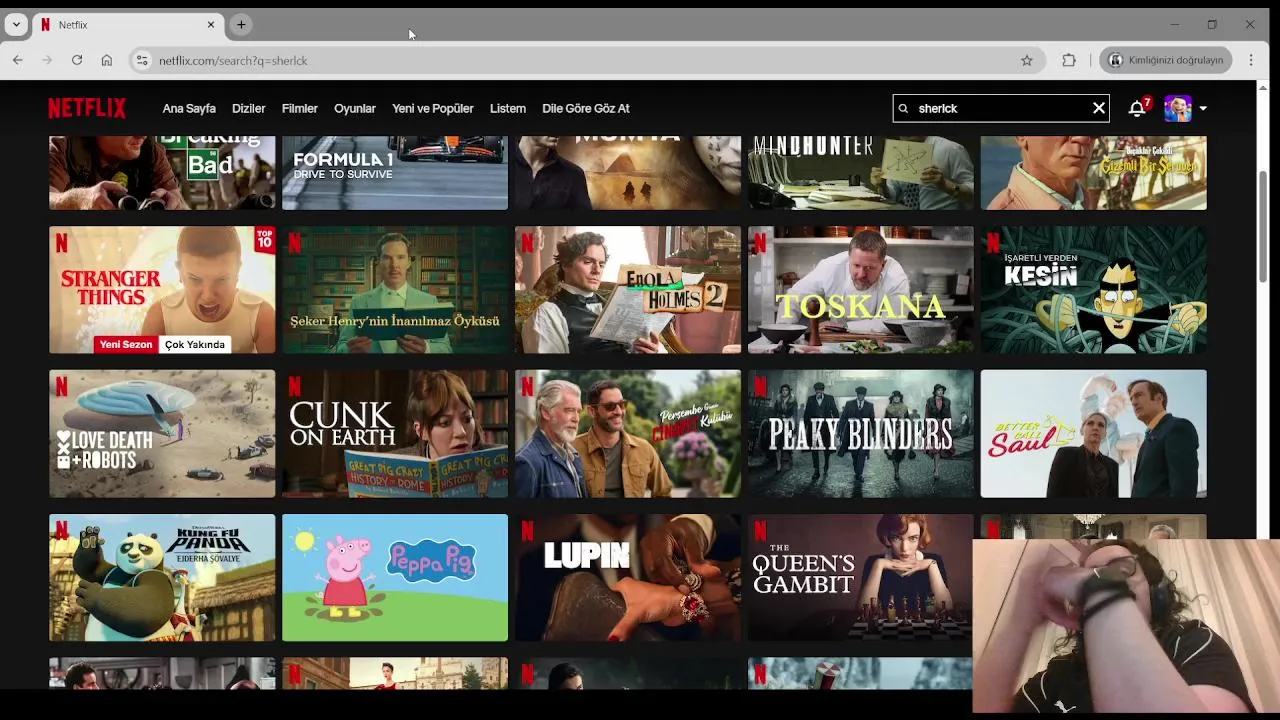Open Listem page
The image size is (1280, 720).
coord(507,108)
